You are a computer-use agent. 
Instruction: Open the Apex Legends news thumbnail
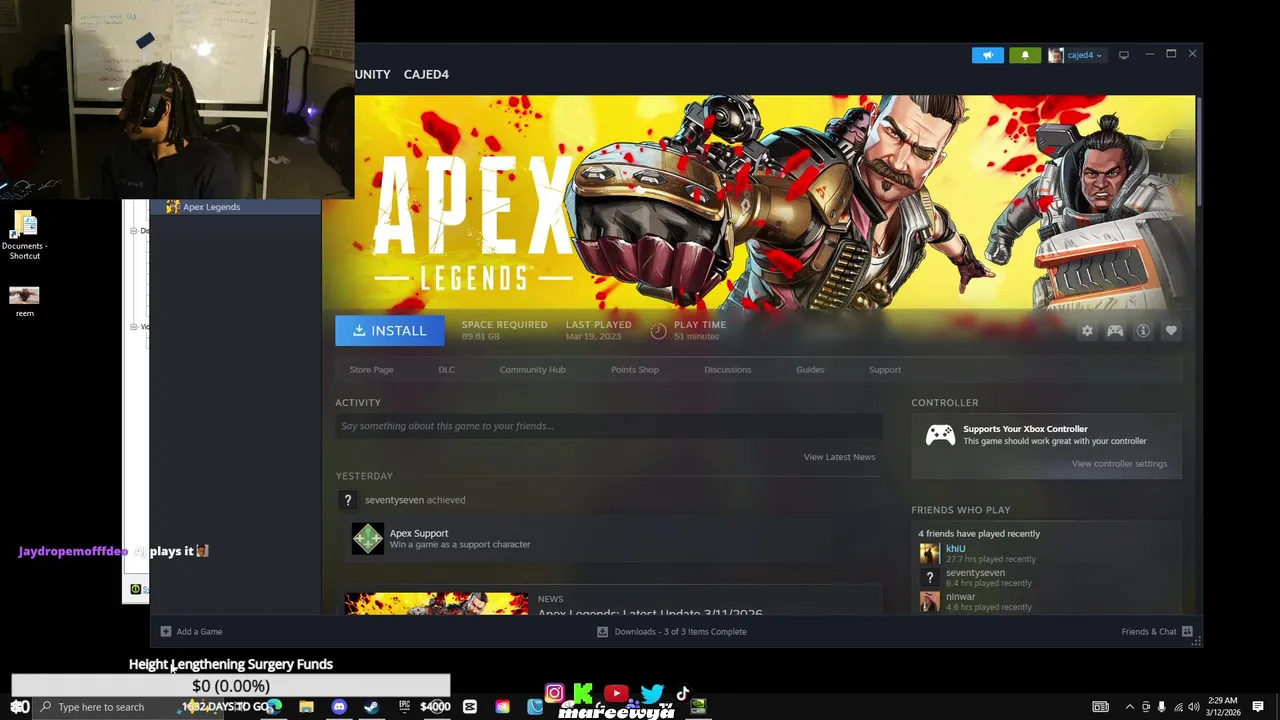point(437,603)
